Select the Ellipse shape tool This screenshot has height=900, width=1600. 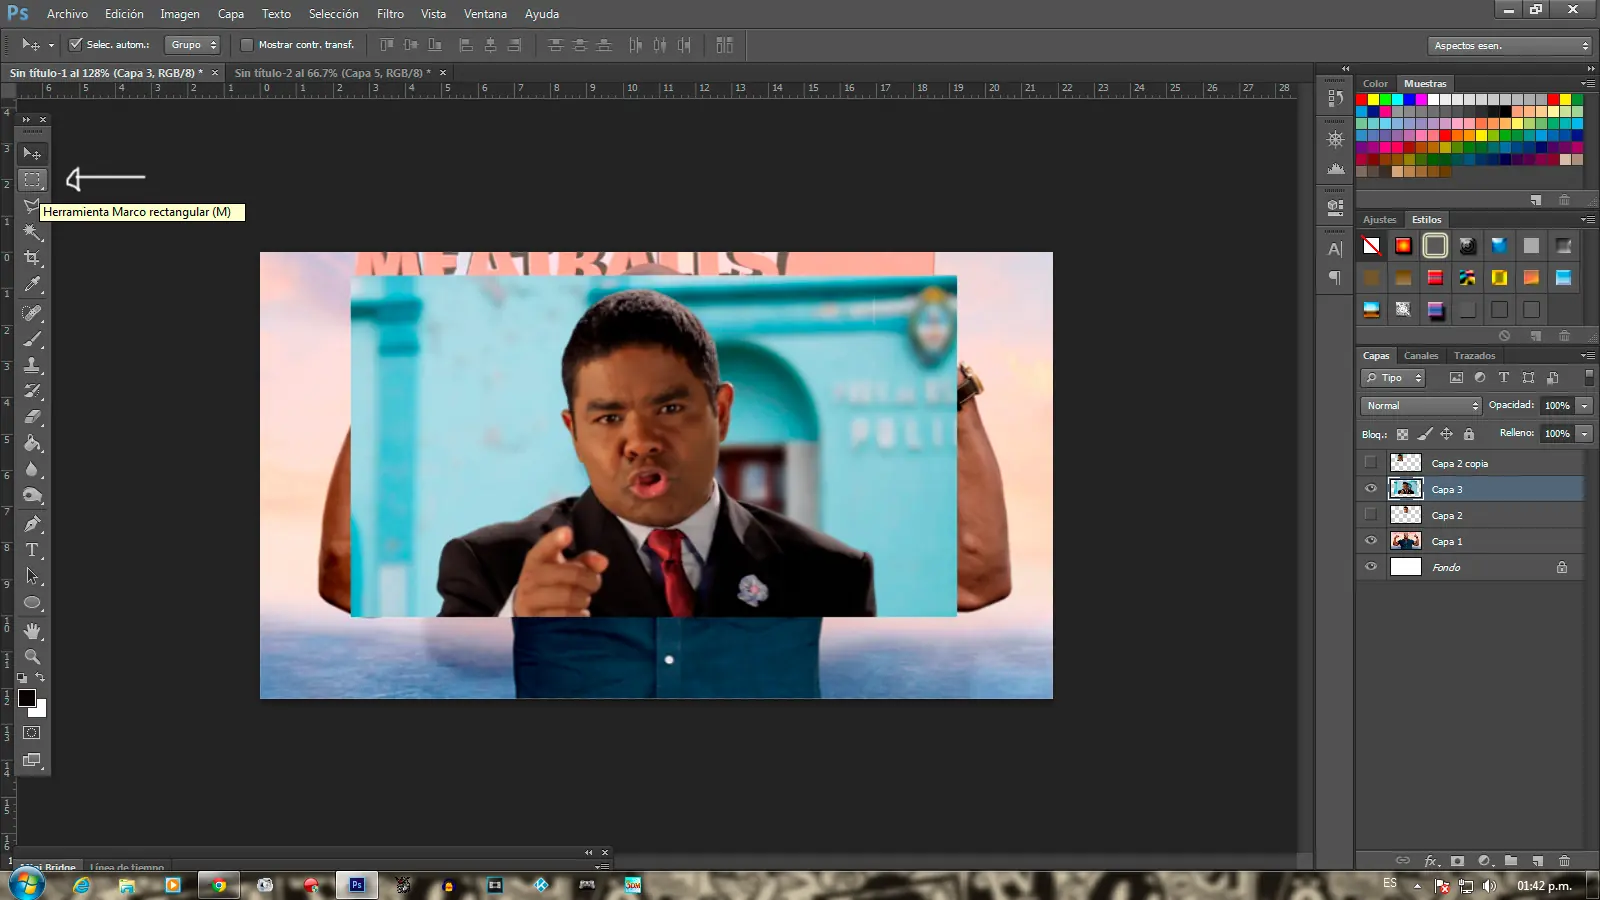pos(32,603)
